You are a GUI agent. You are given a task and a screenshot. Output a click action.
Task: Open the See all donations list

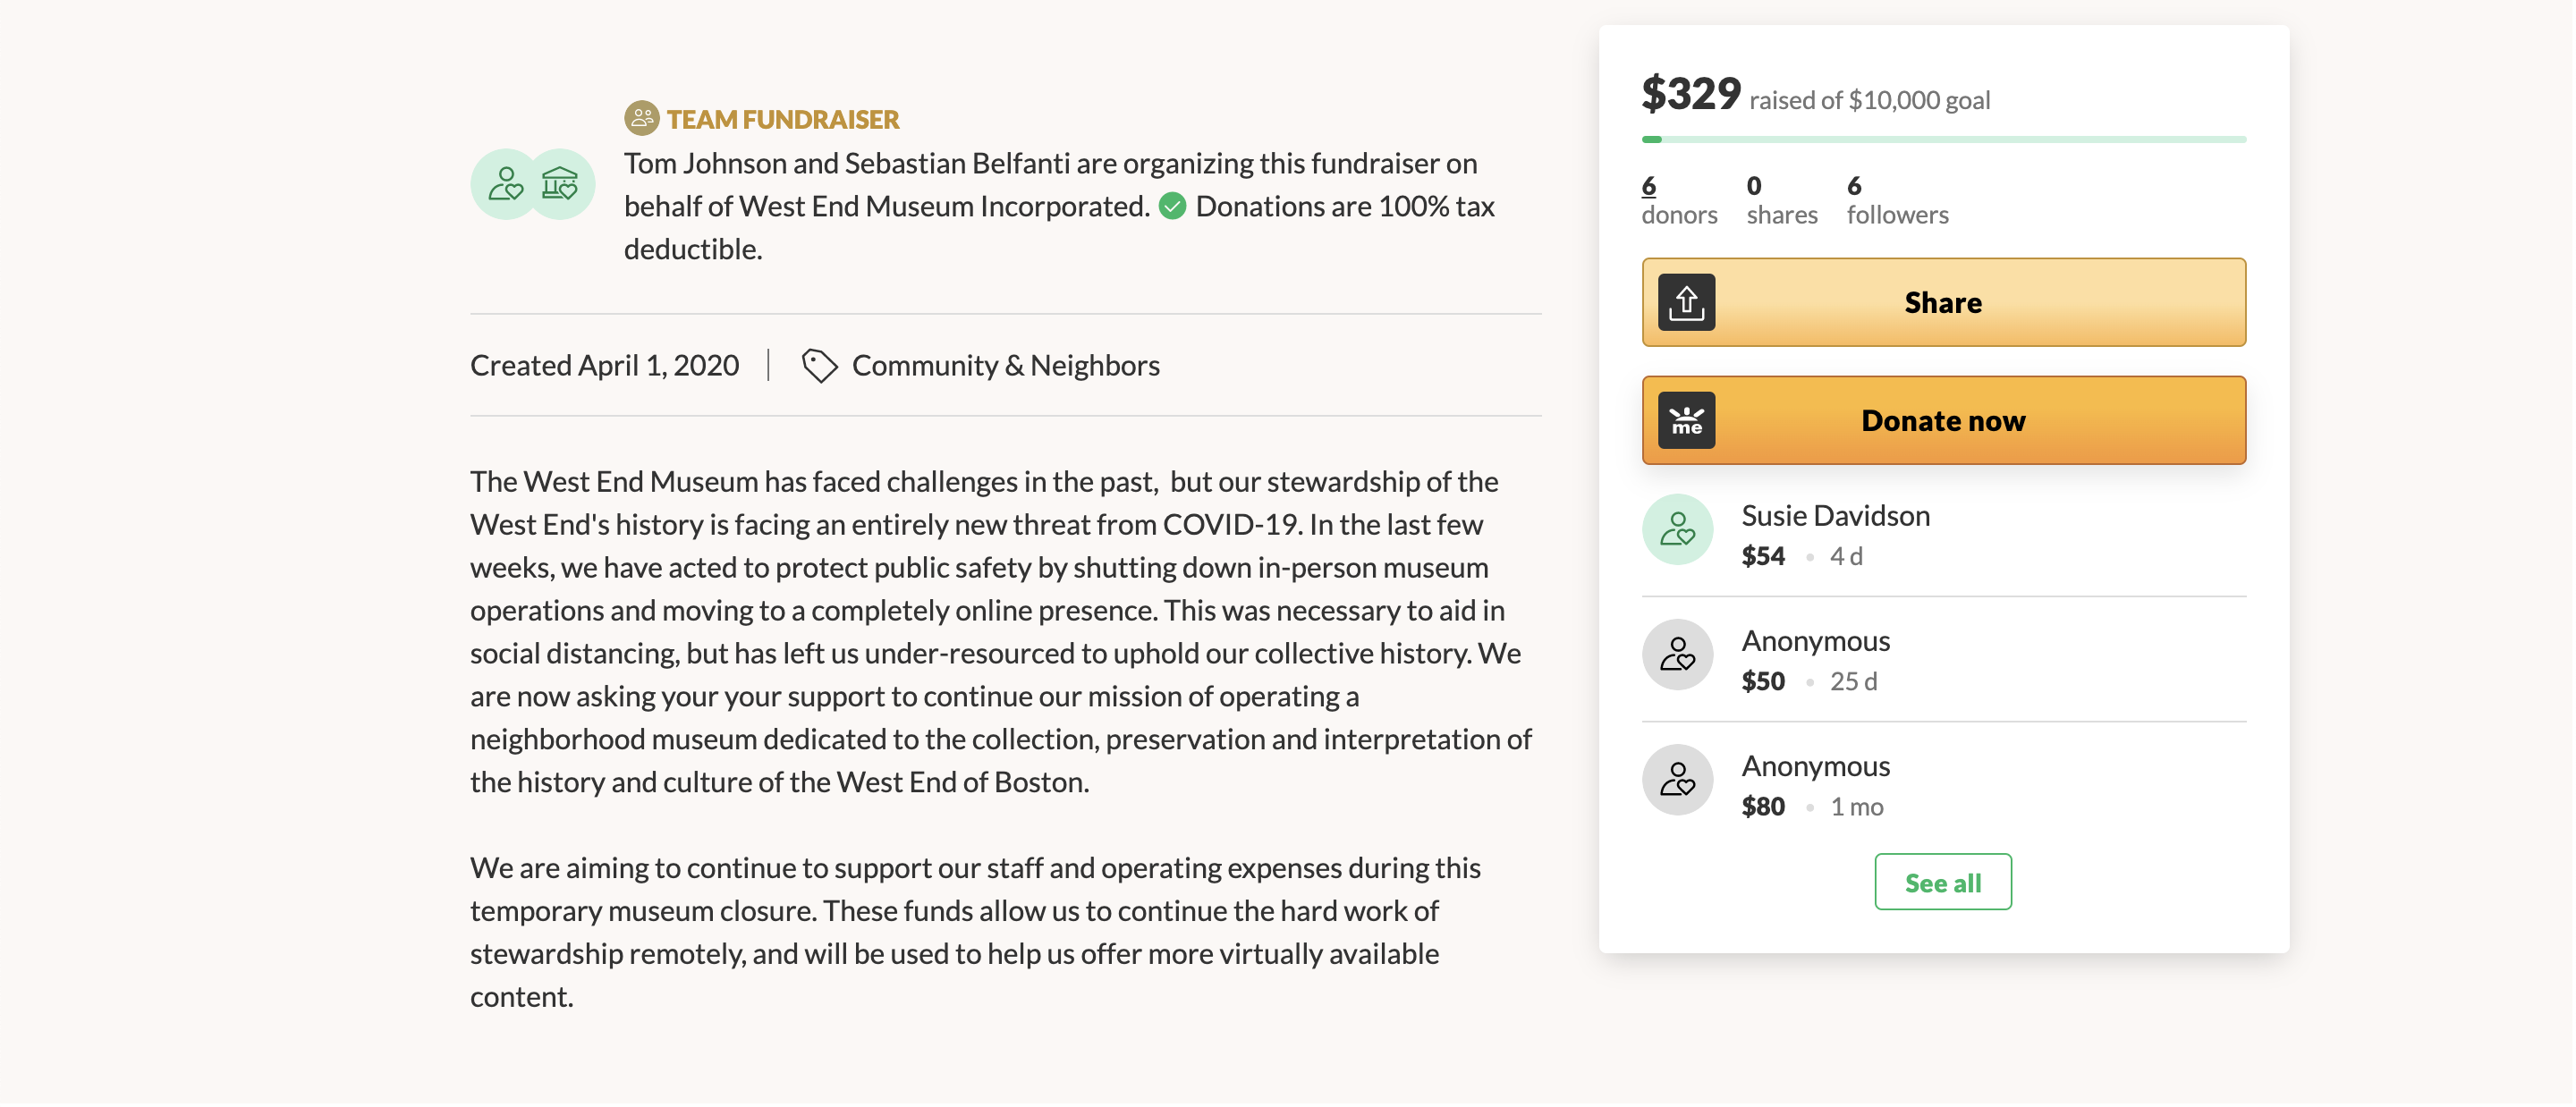[x=1942, y=882]
